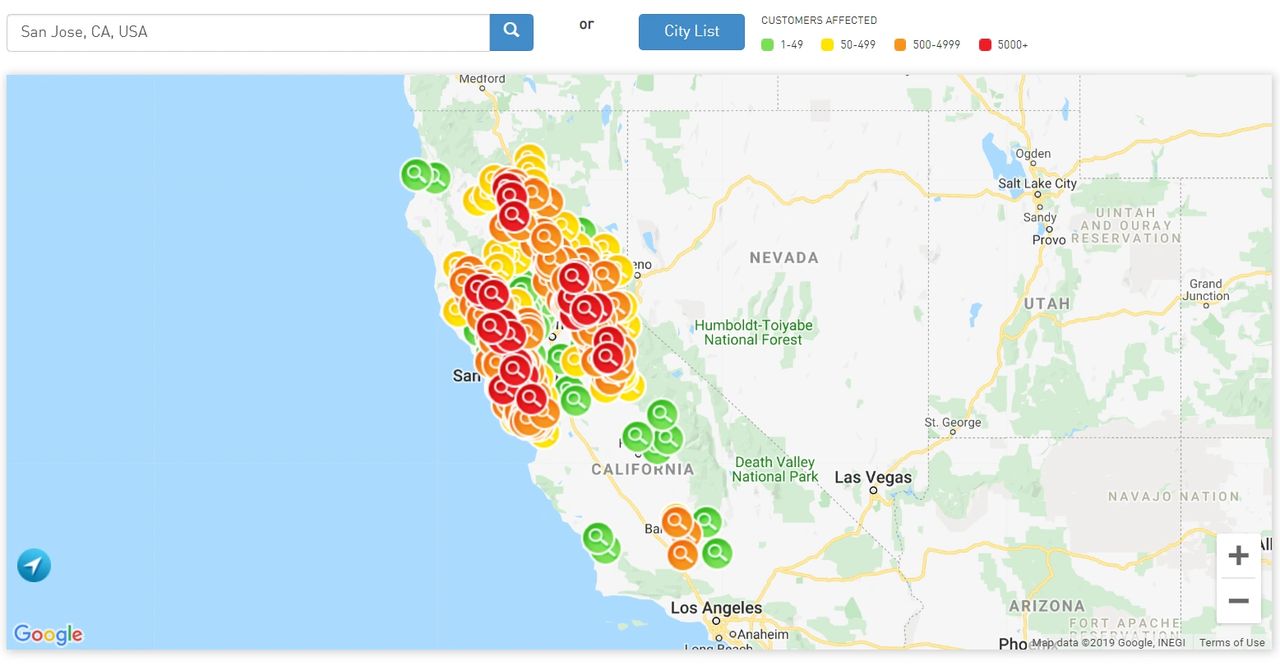Zoom out with the minus button
1280x666 pixels.
(x=1238, y=601)
